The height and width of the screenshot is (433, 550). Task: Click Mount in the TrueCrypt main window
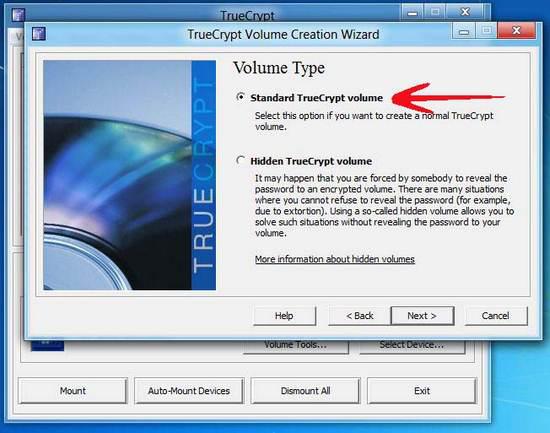coord(73,391)
